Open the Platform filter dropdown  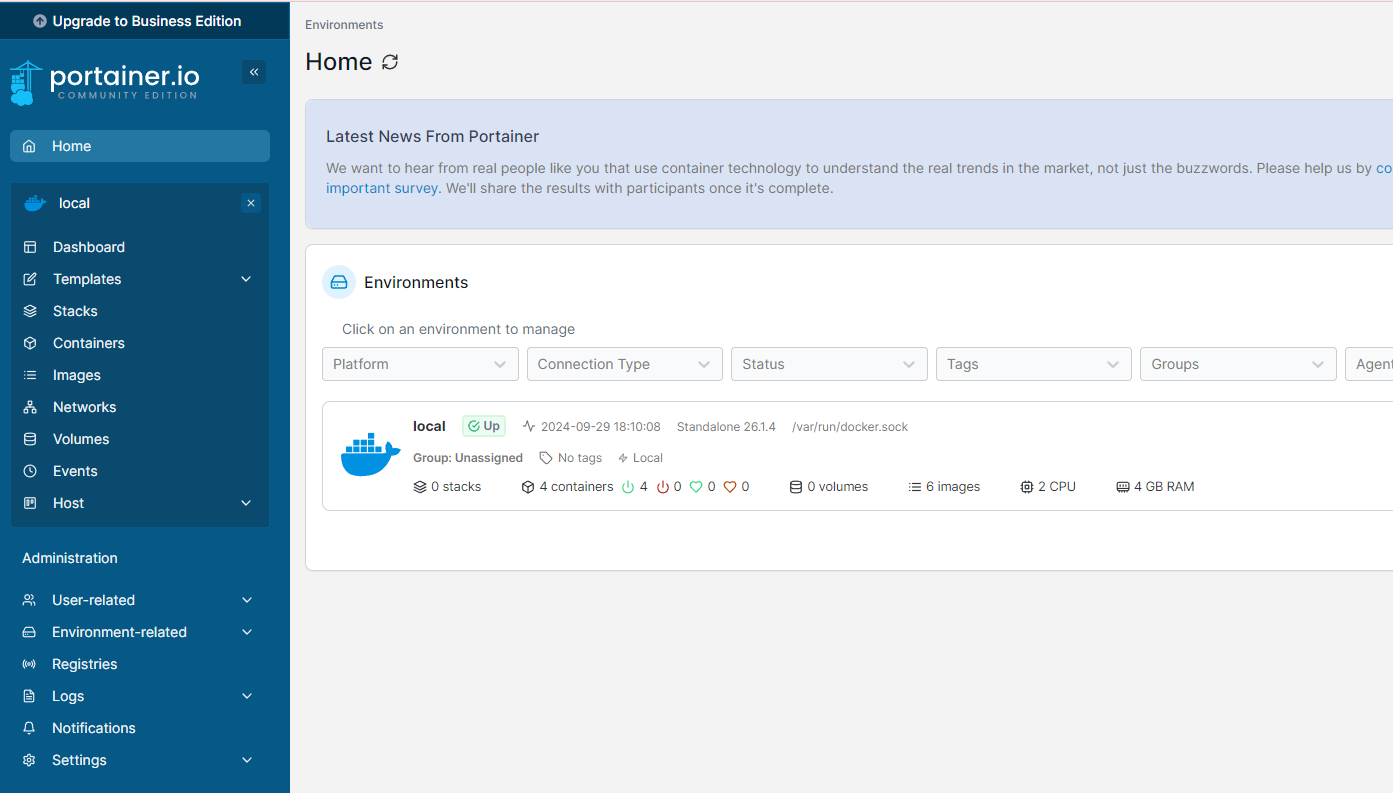(x=420, y=364)
